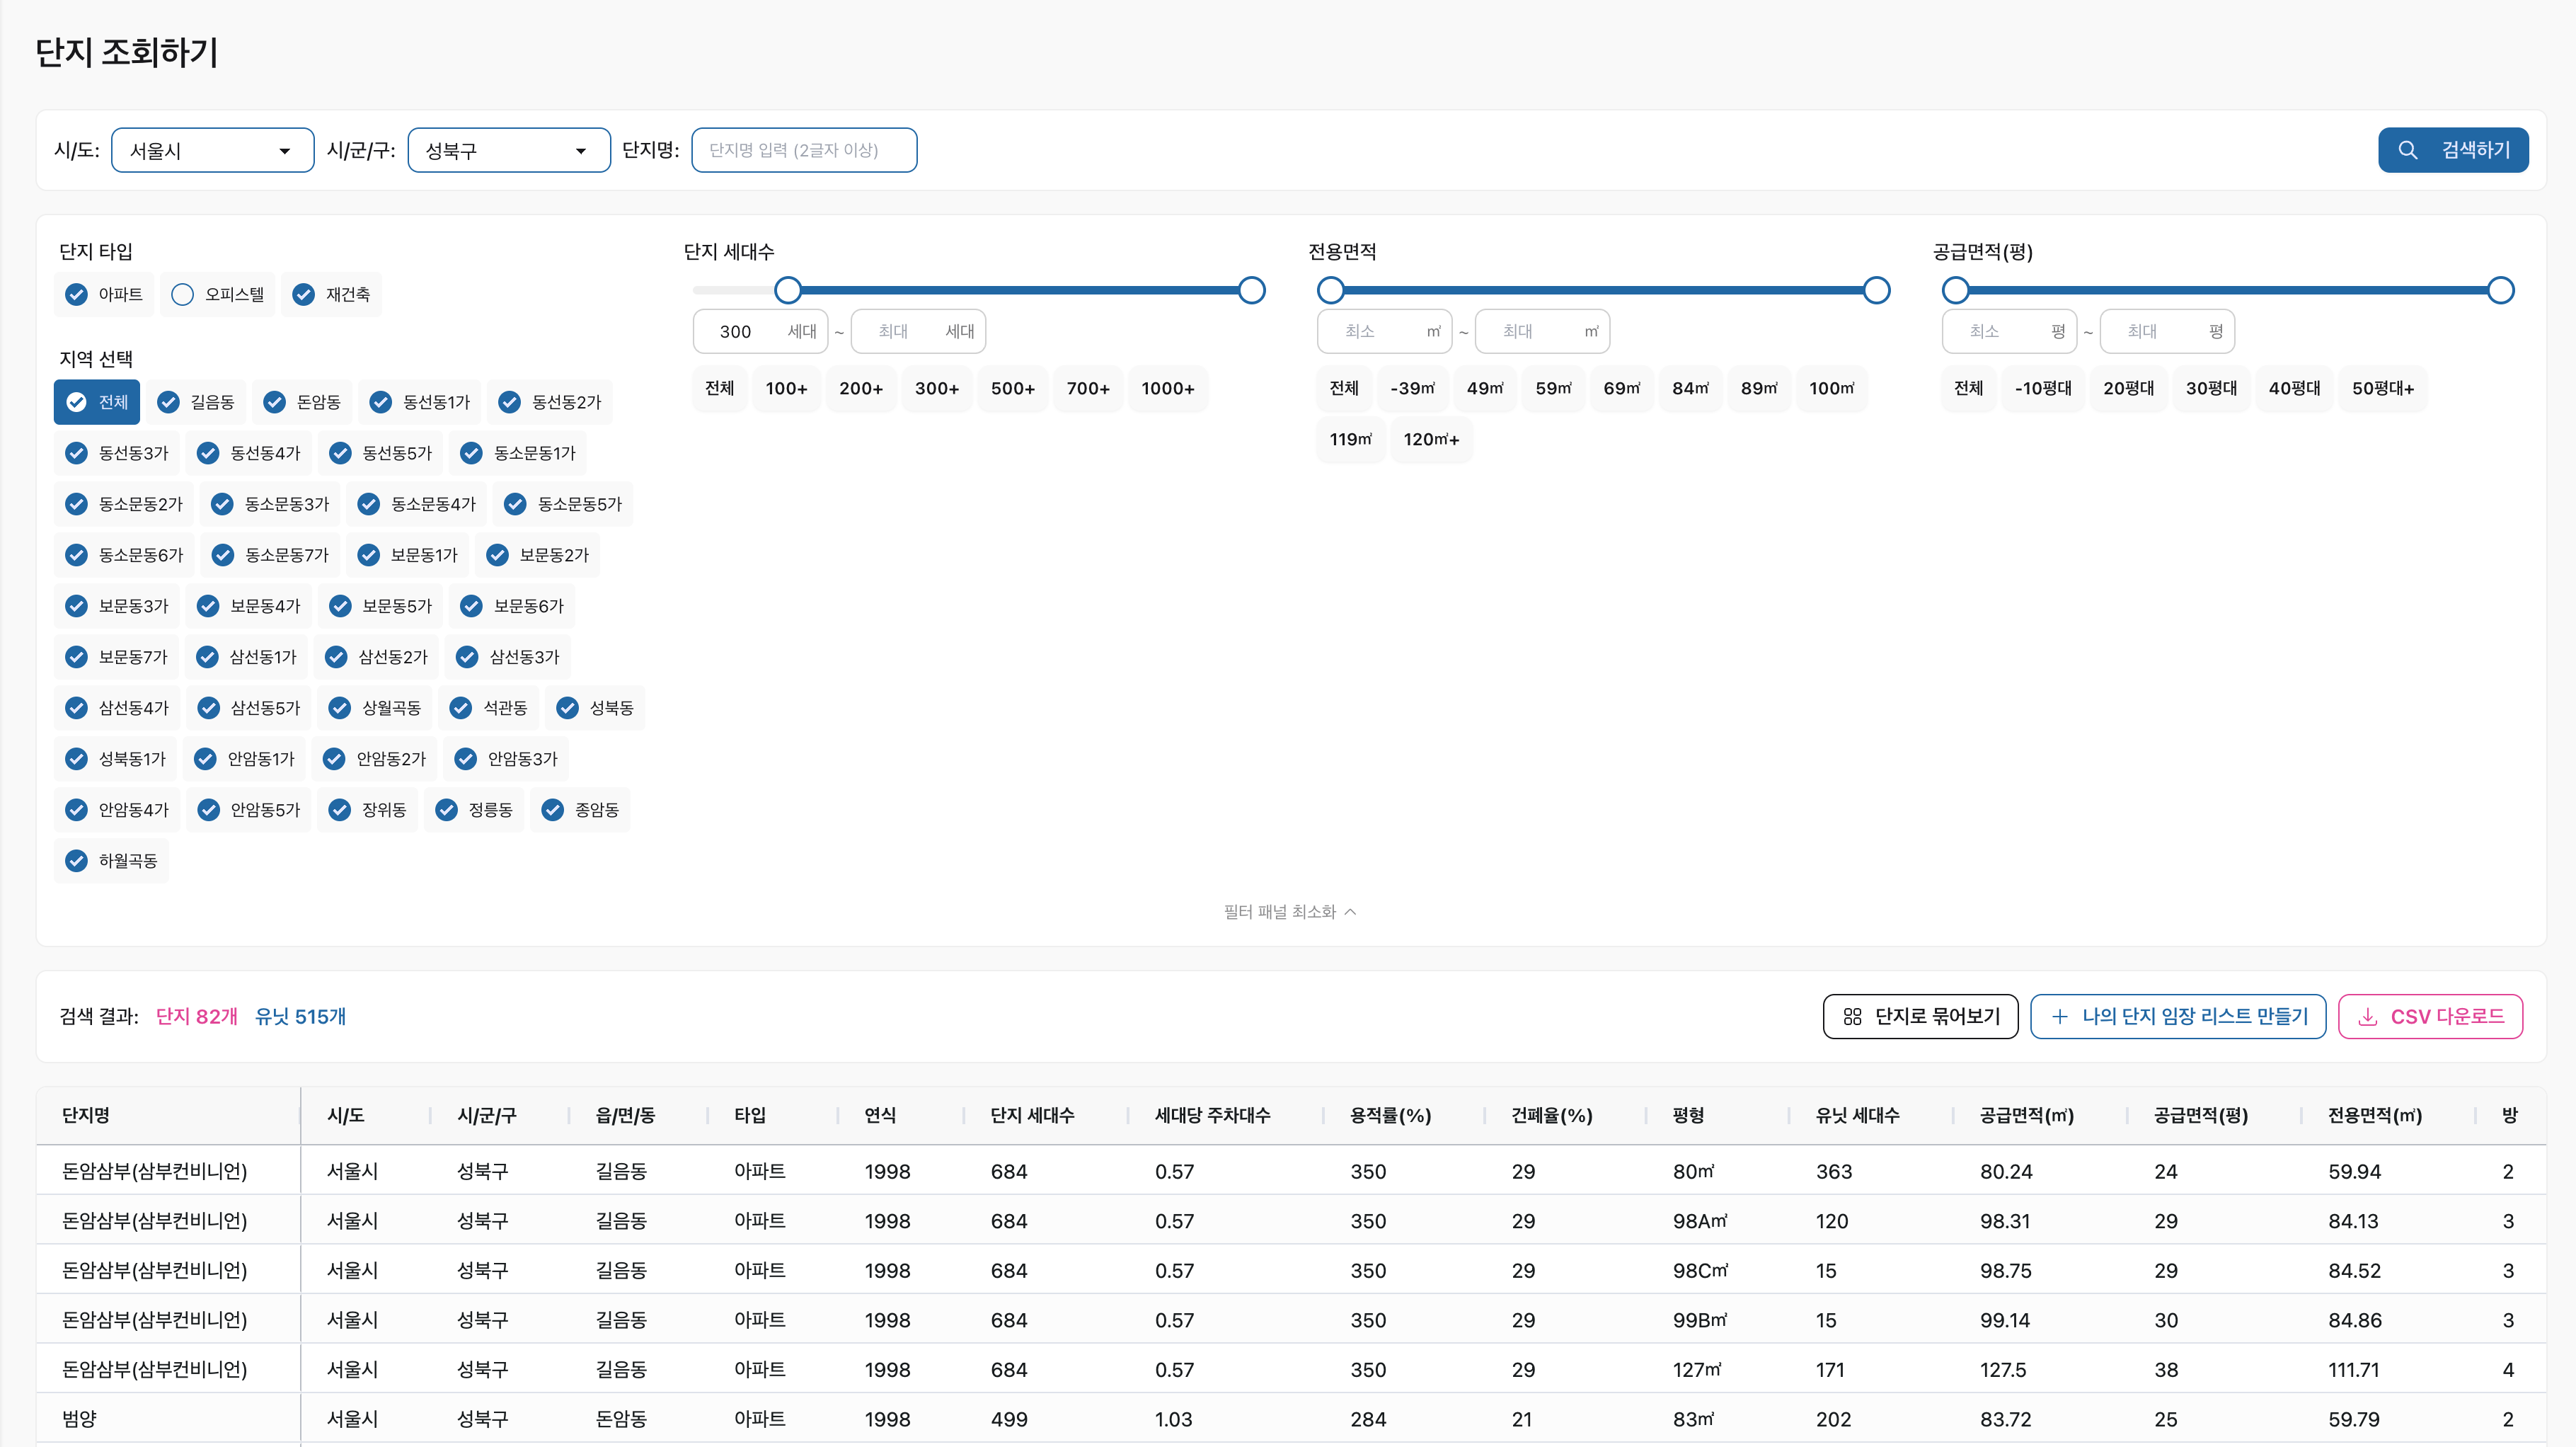Collapse the filter panel via 필터 패널 최소화
2576x1447 pixels.
pyautogui.click(x=1280, y=911)
